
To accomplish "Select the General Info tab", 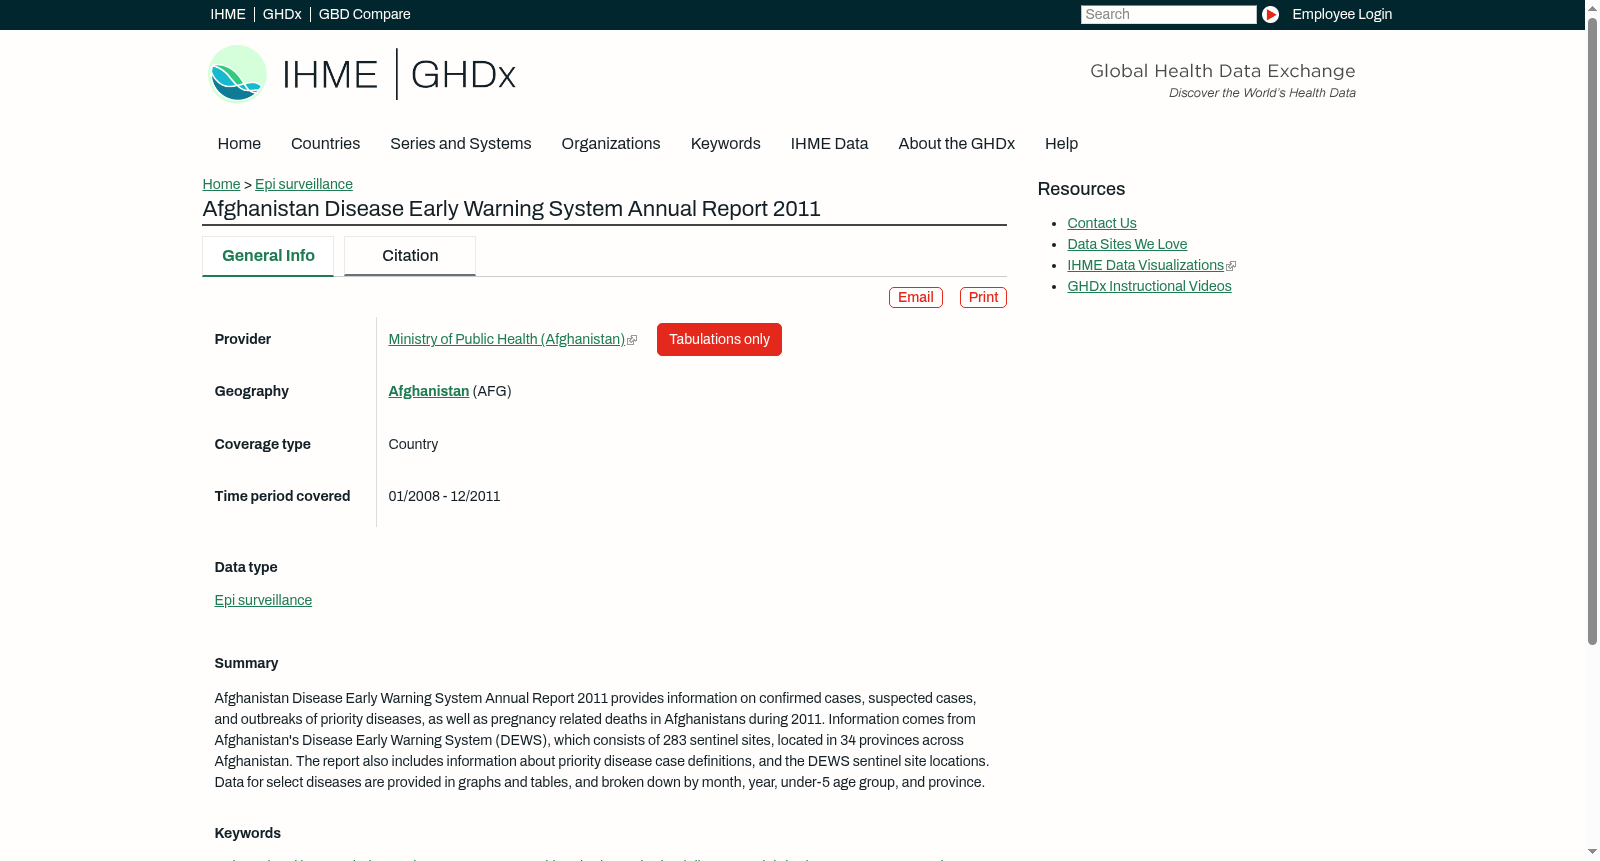I will point(268,256).
